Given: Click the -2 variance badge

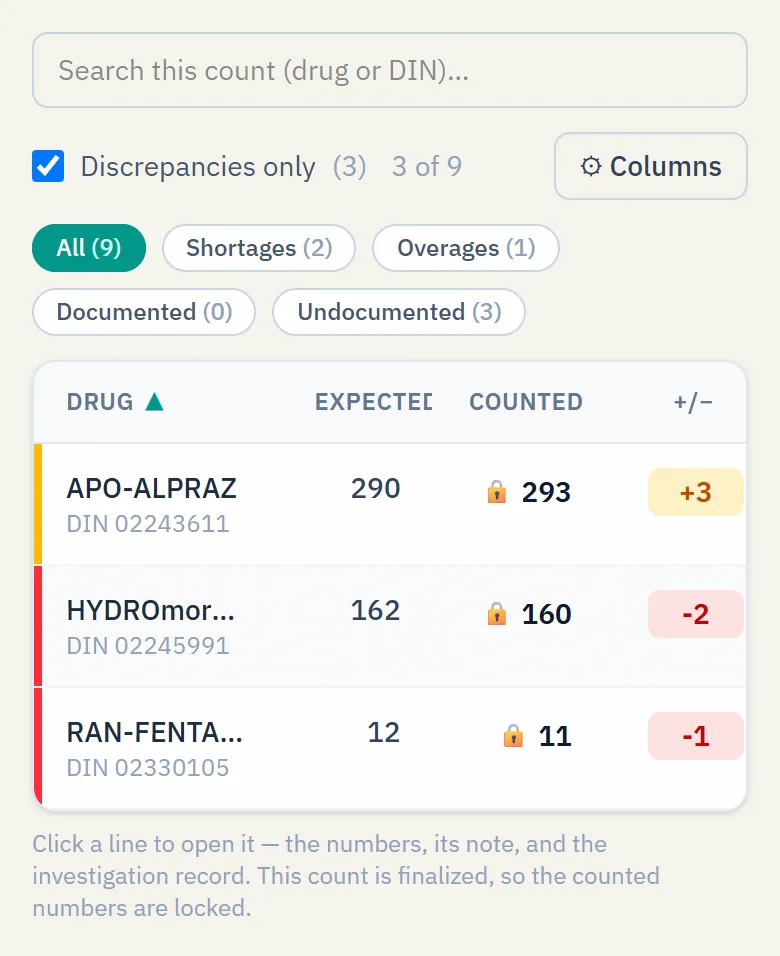Looking at the screenshot, I should (x=696, y=614).
